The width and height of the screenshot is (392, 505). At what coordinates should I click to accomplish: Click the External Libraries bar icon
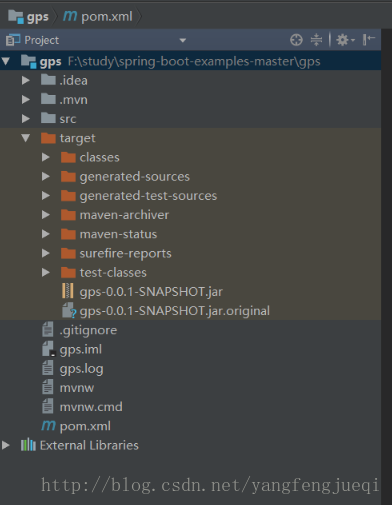(x=28, y=445)
